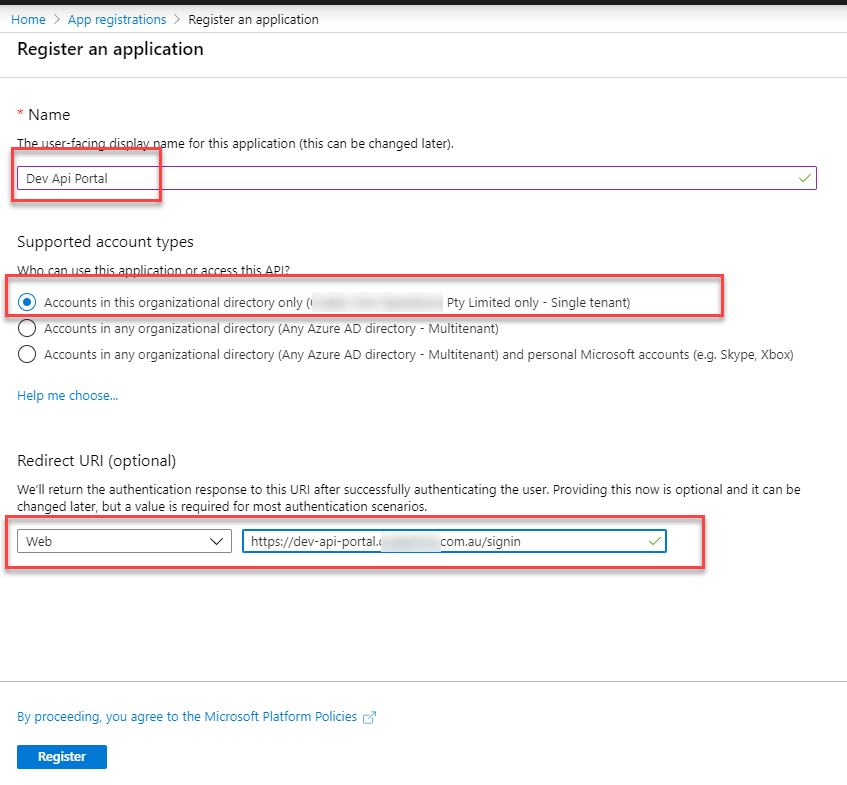
Task: Click the Home breadcrumb link
Action: point(28,19)
